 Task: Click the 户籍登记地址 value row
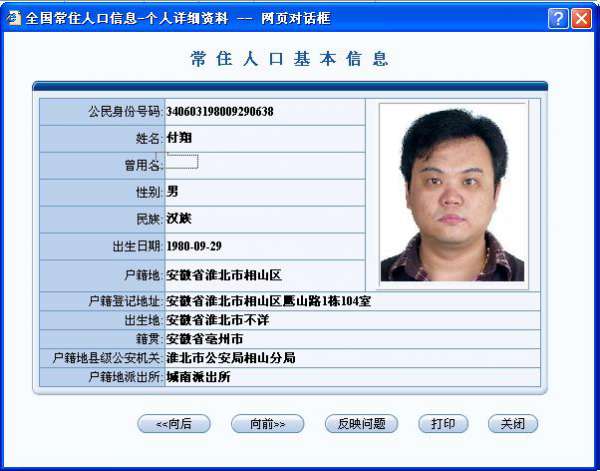tap(352, 301)
